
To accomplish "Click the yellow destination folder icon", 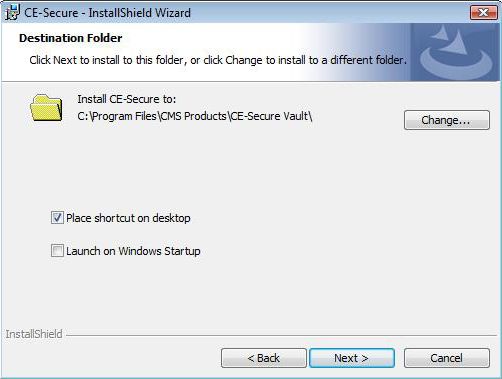I will 46,108.
